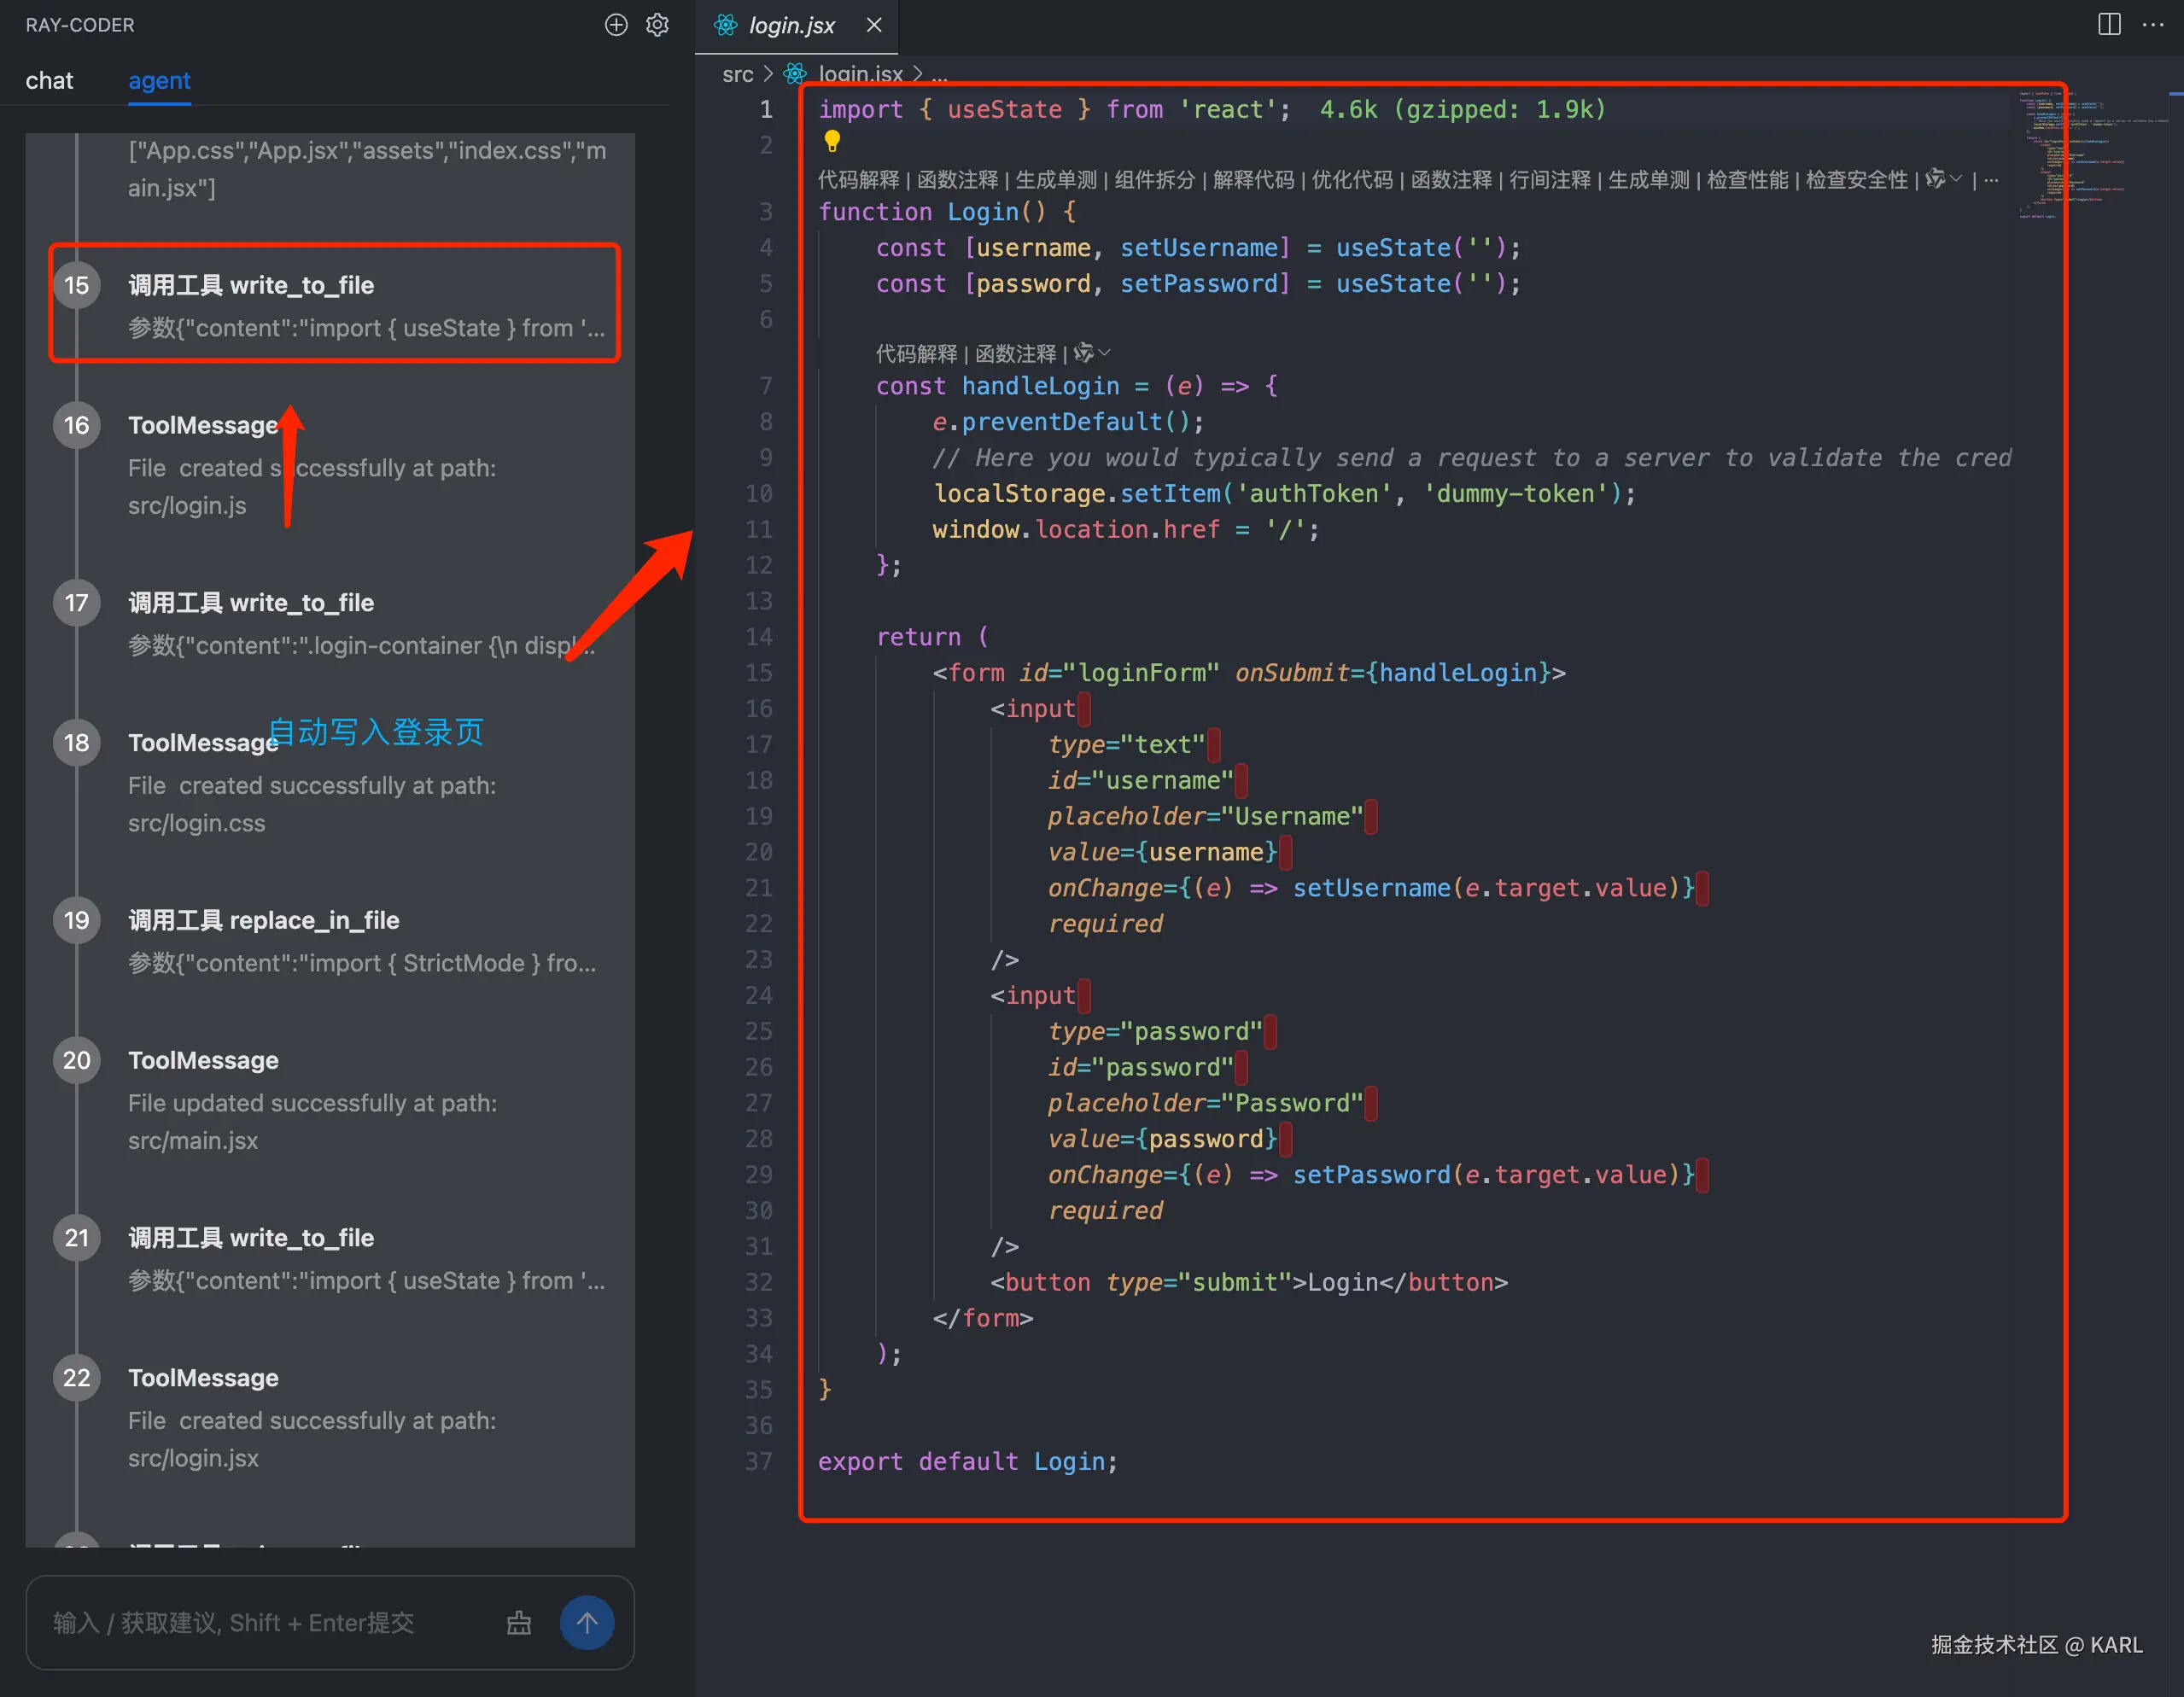Switch to the chat tab

pyautogui.click(x=49, y=81)
